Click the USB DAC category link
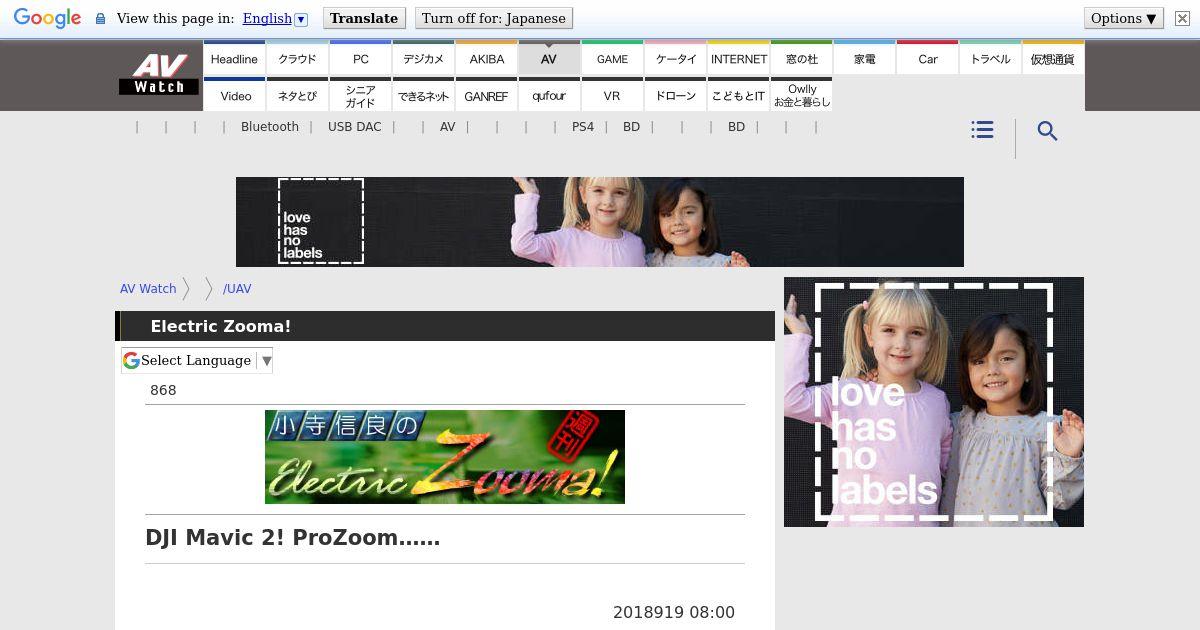This screenshot has width=1200, height=630. click(x=354, y=127)
